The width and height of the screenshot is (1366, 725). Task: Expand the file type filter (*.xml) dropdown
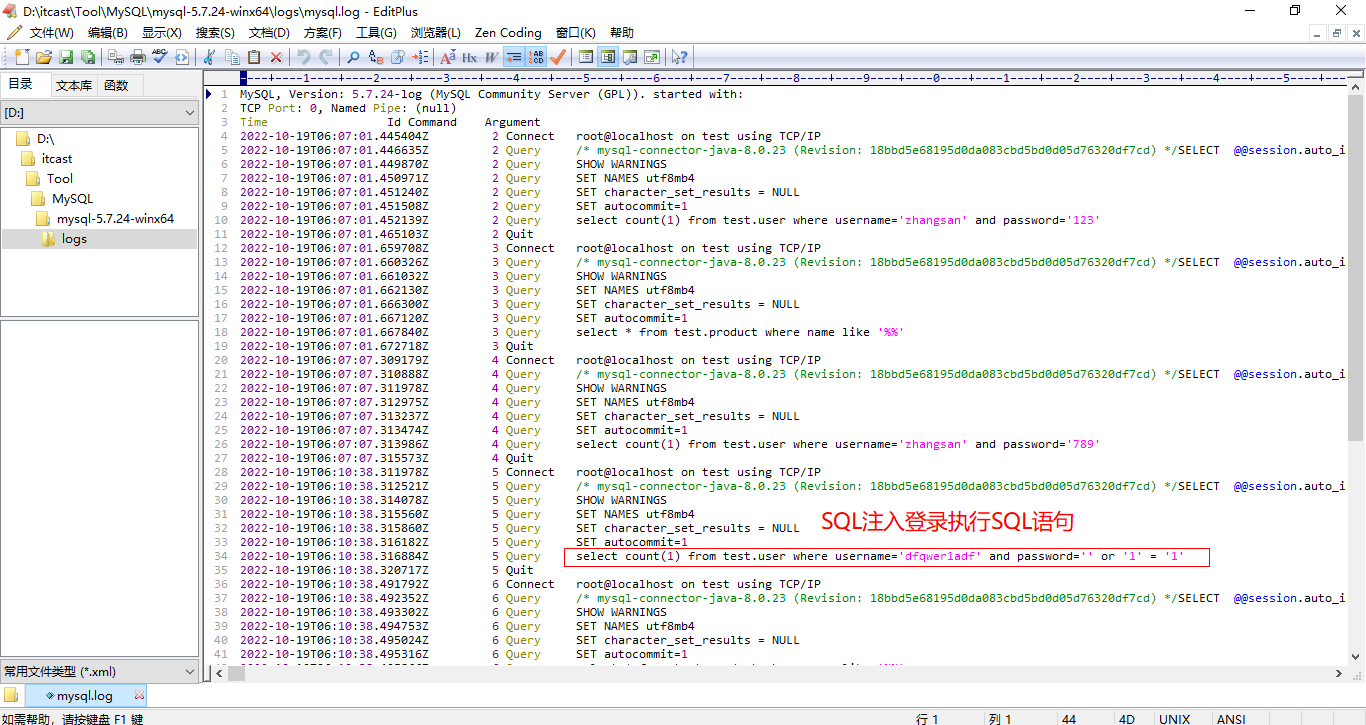point(100,671)
